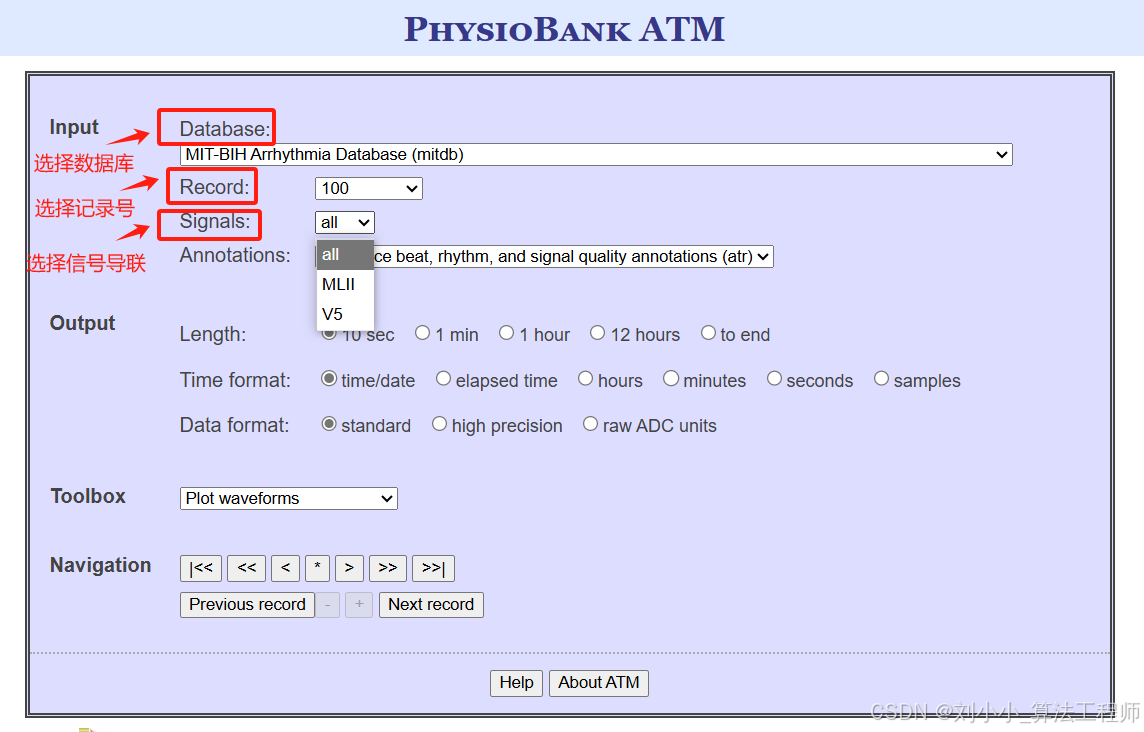The image size is (1144, 732).
Task: Select time/date time format
Action: point(329,379)
